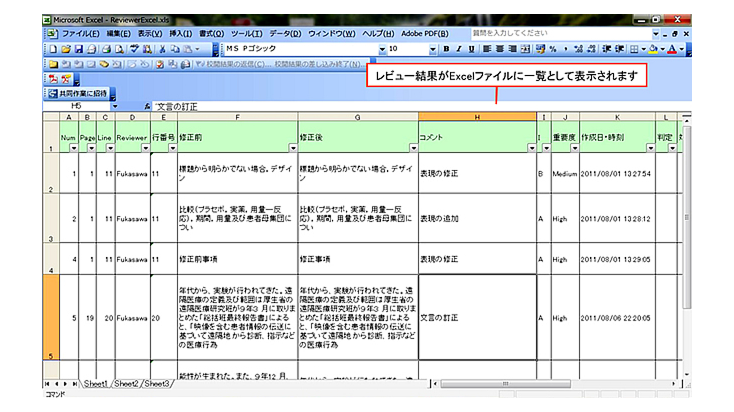Toggle Bold formatting

pos(444,48)
